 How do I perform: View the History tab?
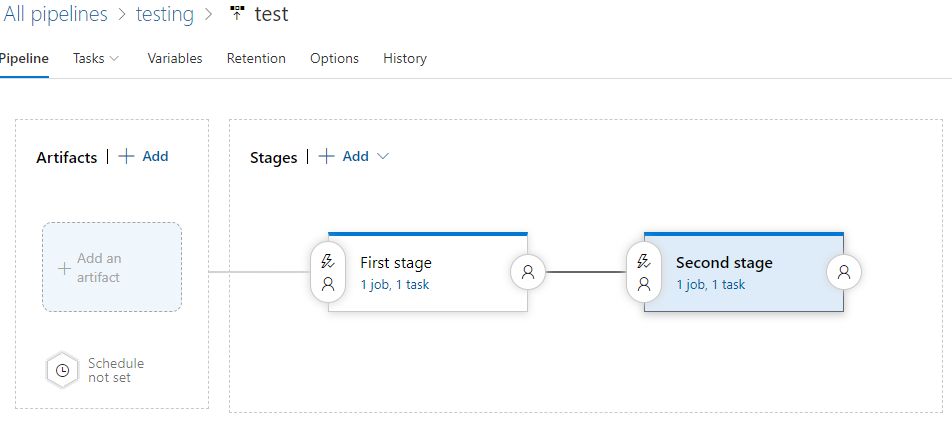coord(405,58)
